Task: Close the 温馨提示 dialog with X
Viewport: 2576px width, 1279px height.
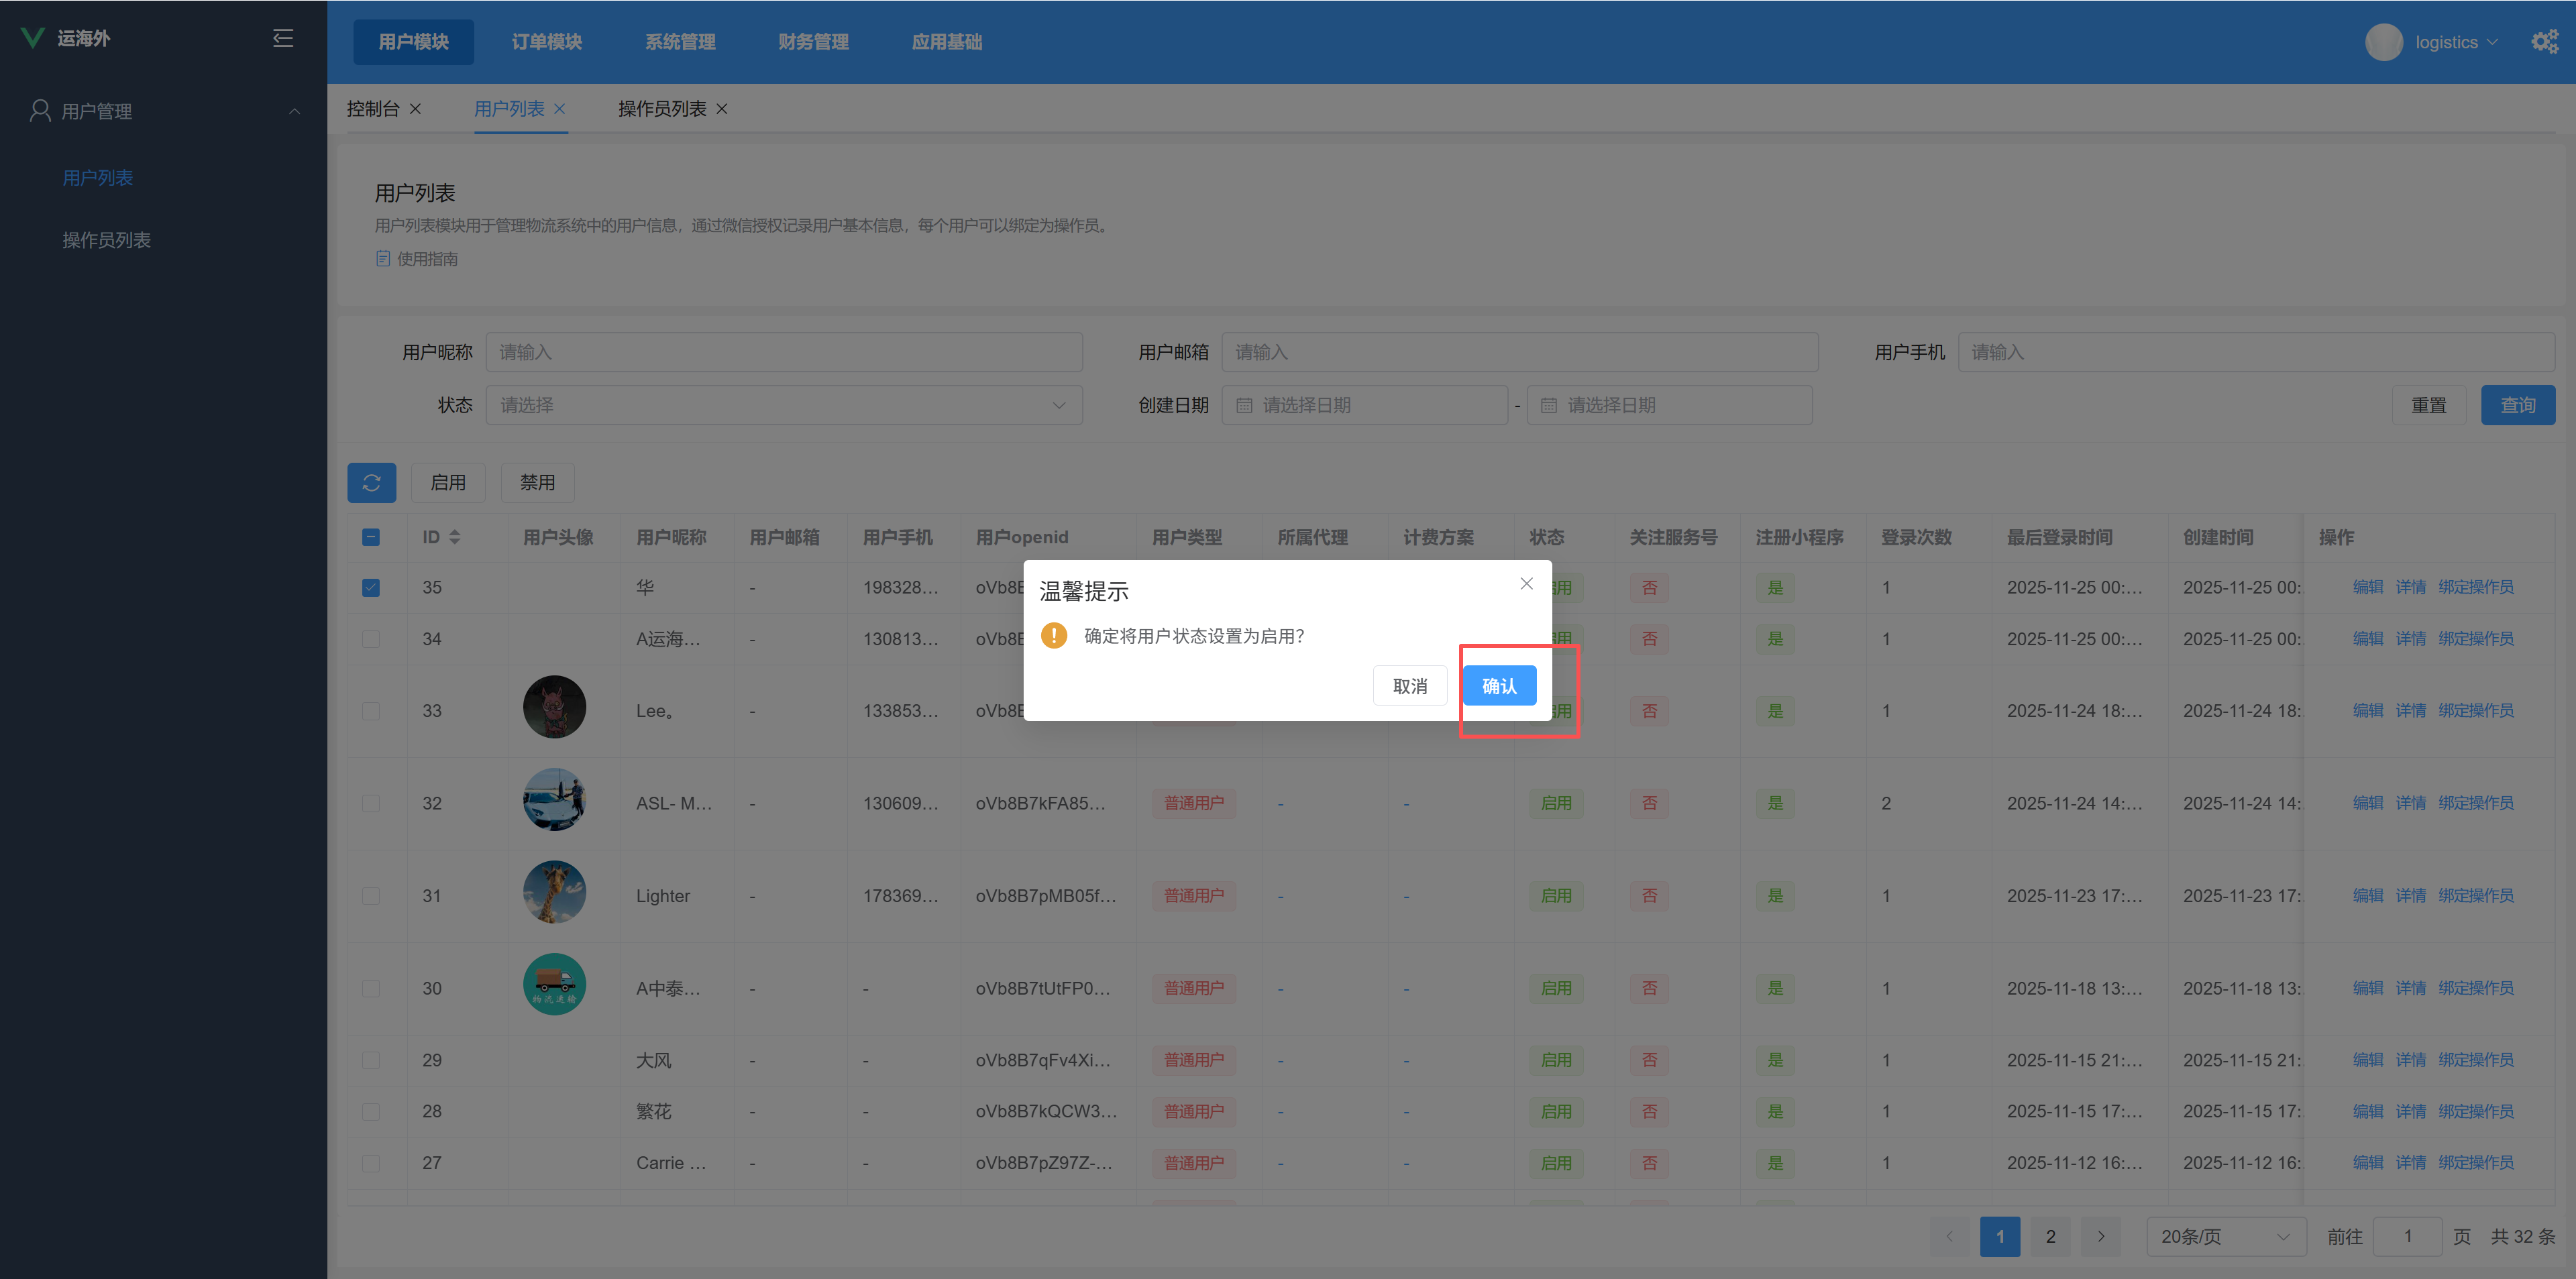Action: click(x=1526, y=584)
